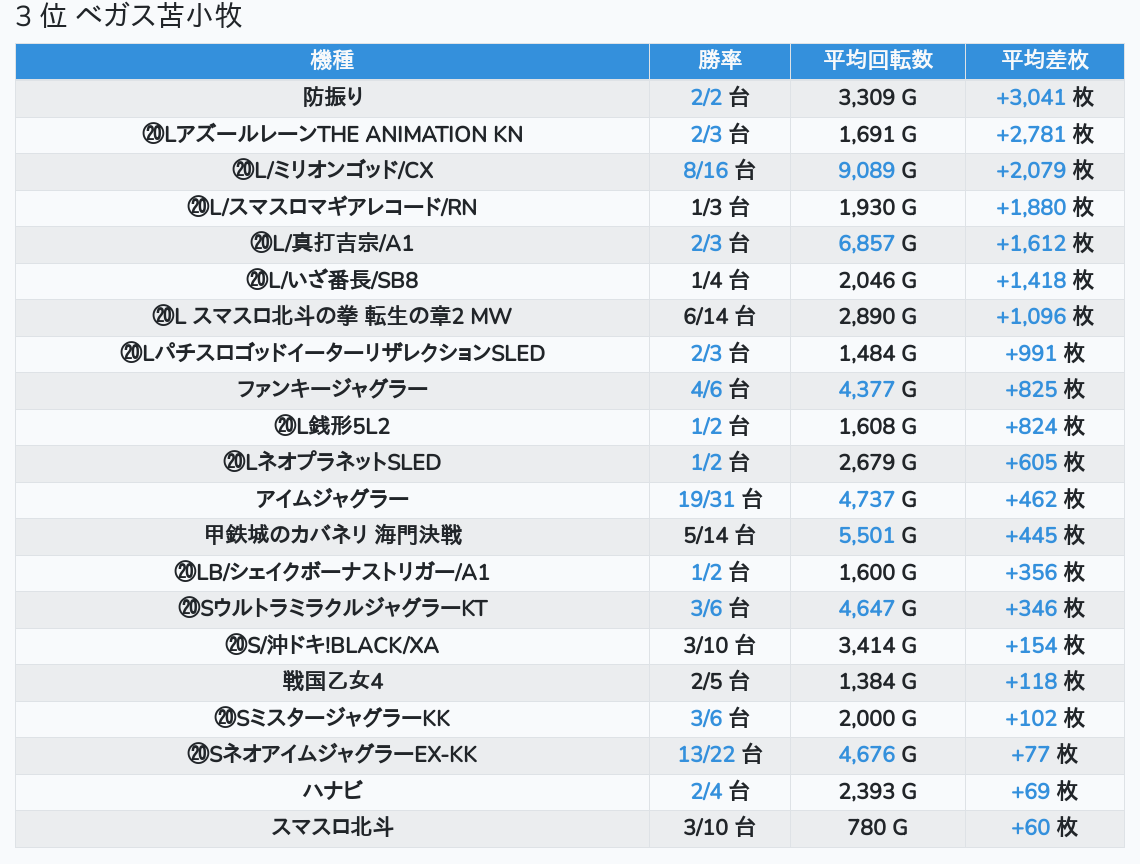The height and width of the screenshot is (864, 1140).
Task: Open the ハナビ machine row
Action: point(332,791)
